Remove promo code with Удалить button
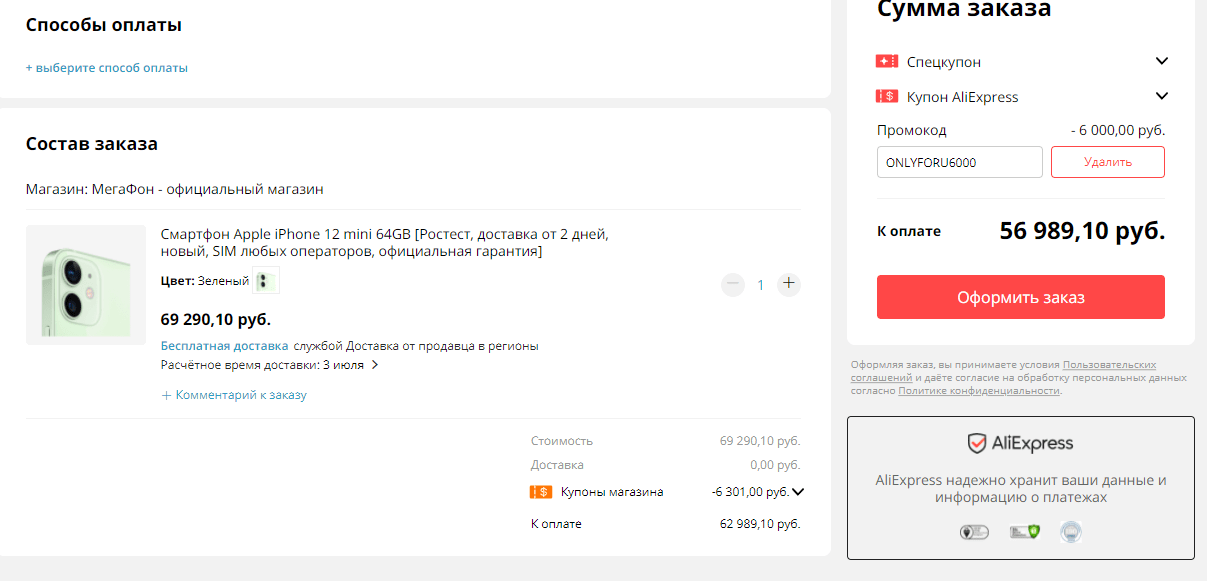 pyautogui.click(x=1107, y=162)
